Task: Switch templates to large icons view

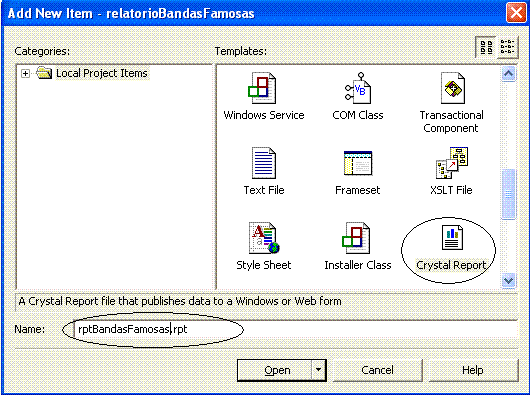Action: pyautogui.click(x=486, y=47)
